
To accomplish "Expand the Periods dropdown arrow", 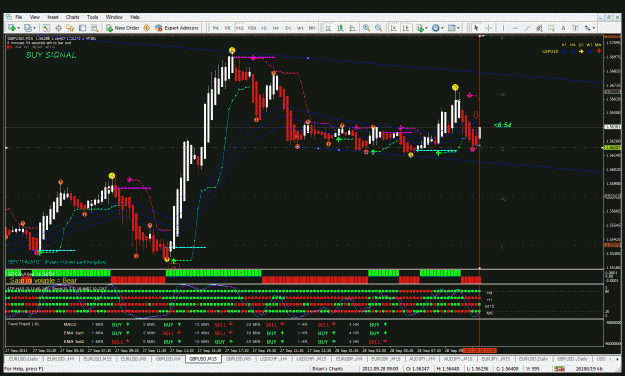I will point(442,28).
